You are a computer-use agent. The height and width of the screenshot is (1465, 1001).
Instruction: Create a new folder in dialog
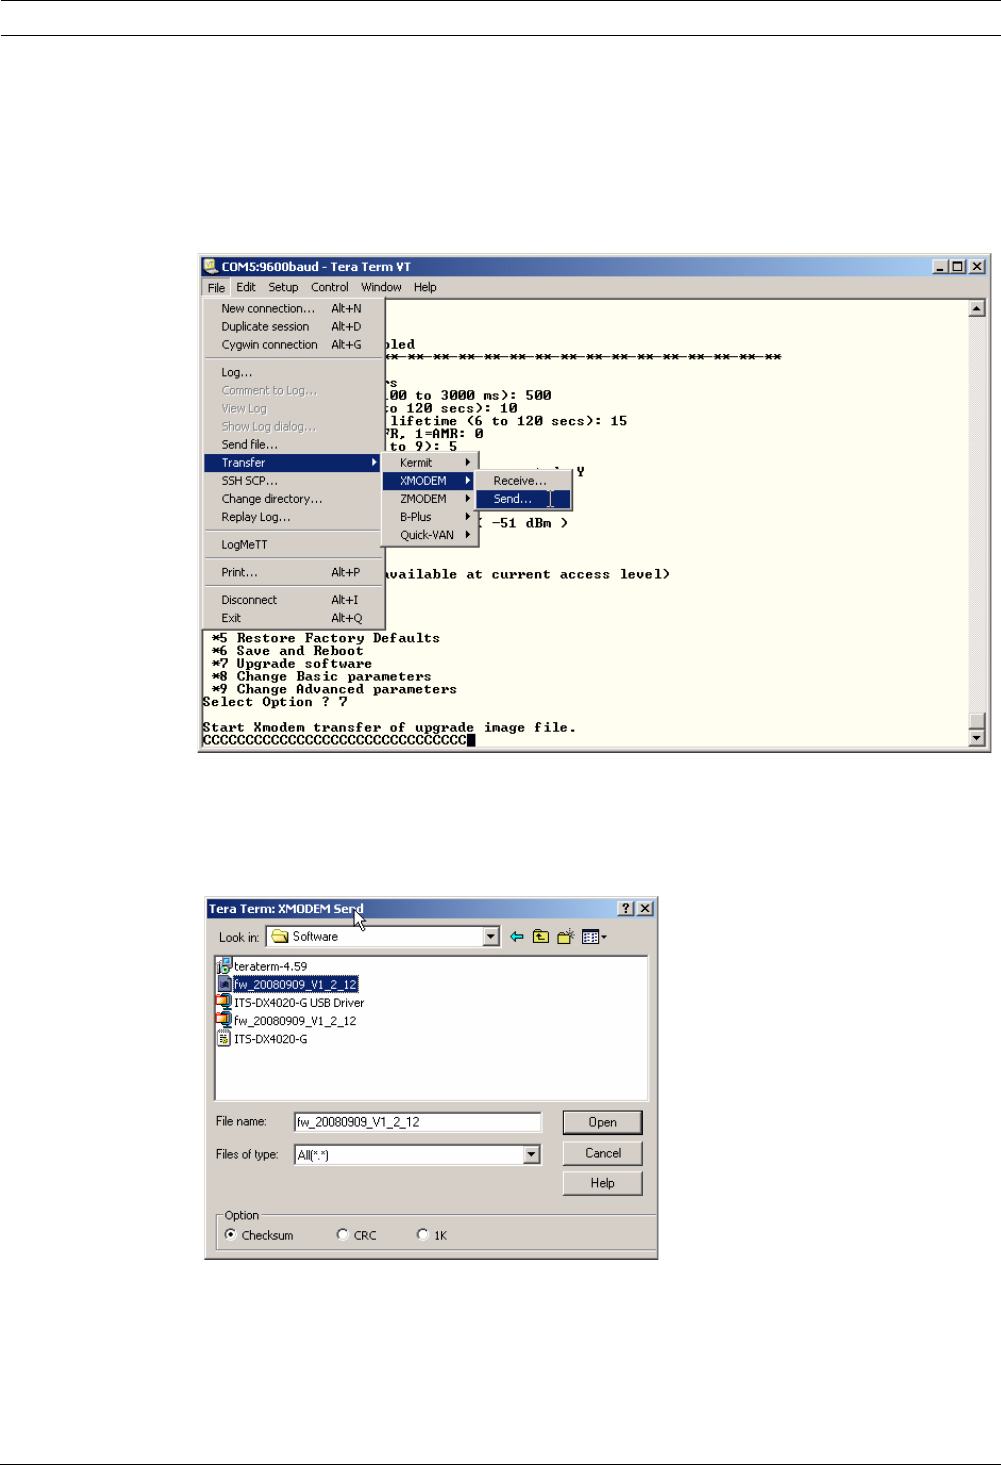pos(566,937)
